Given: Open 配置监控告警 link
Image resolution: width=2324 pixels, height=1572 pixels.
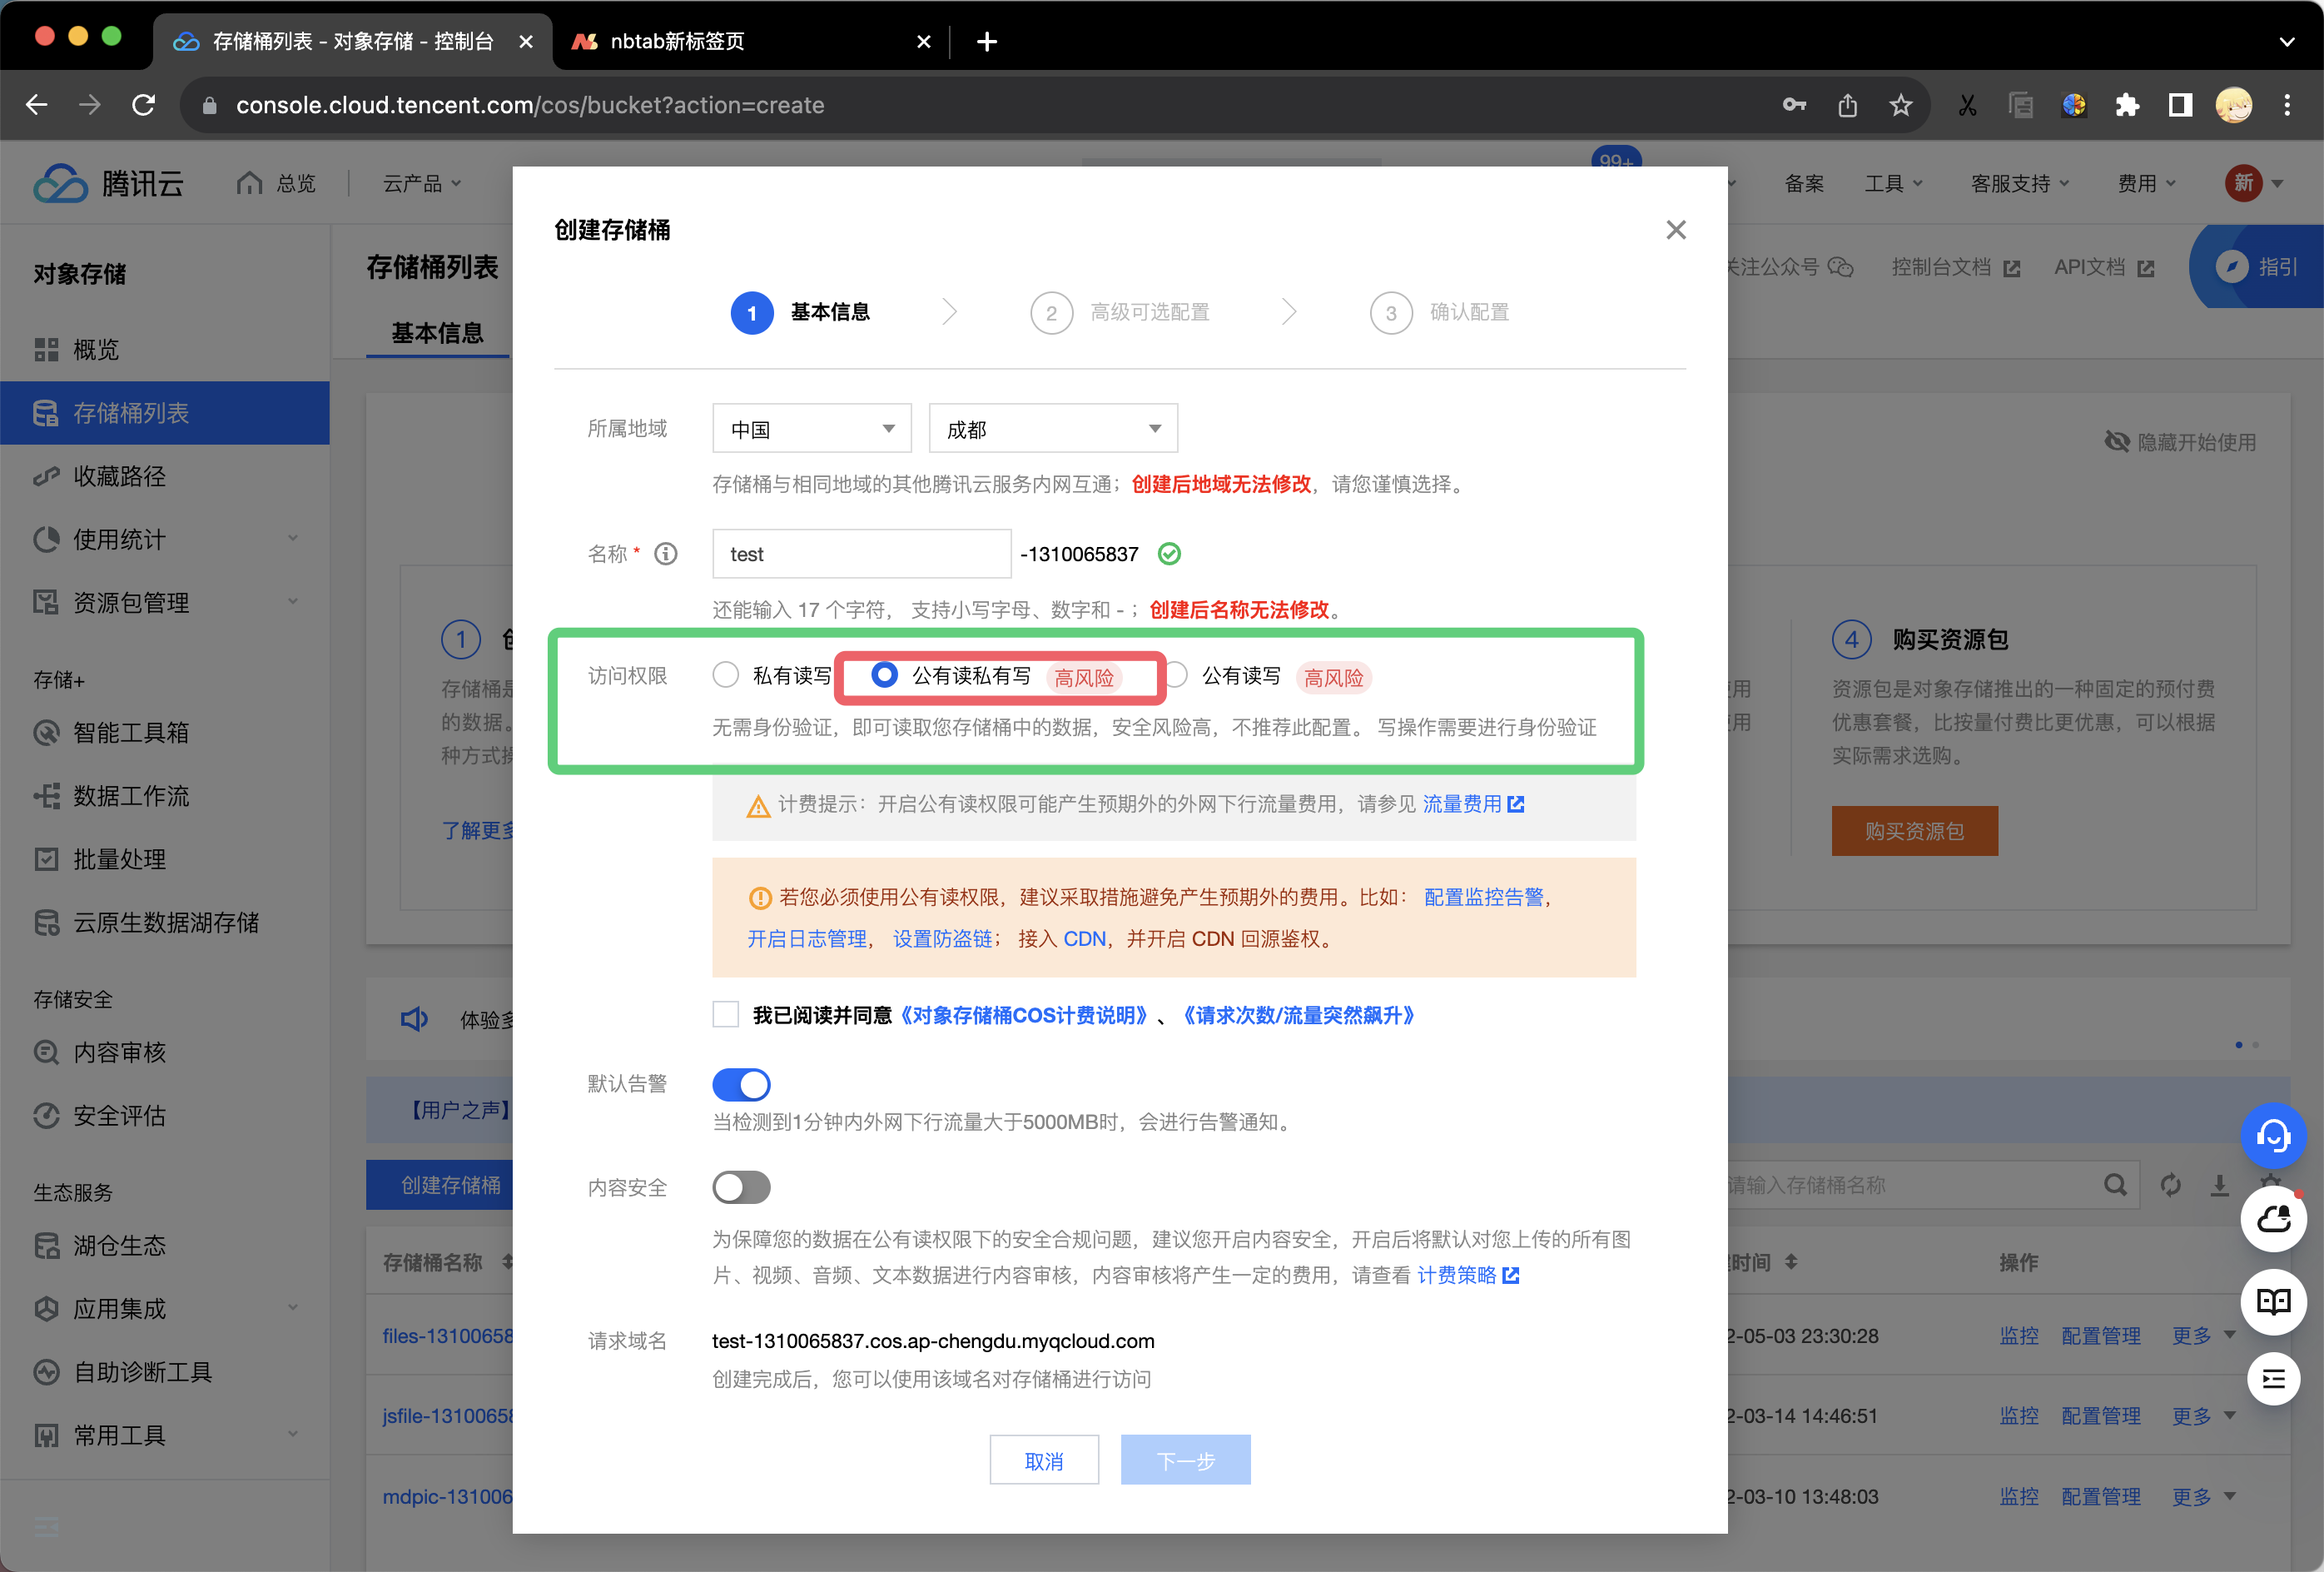Looking at the screenshot, I should pyautogui.click(x=1484, y=897).
